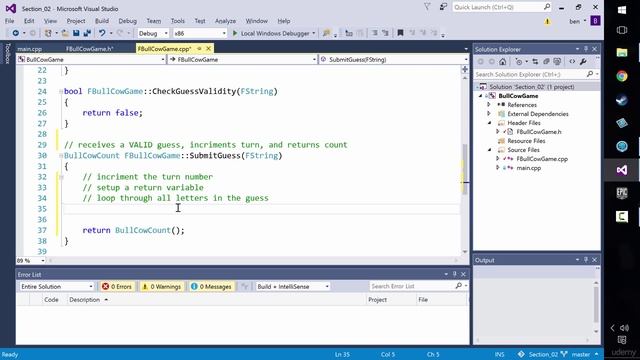This screenshot has width=640, height=360.
Task: Click the notifications flag icon in the title bar
Action: click(x=427, y=7)
